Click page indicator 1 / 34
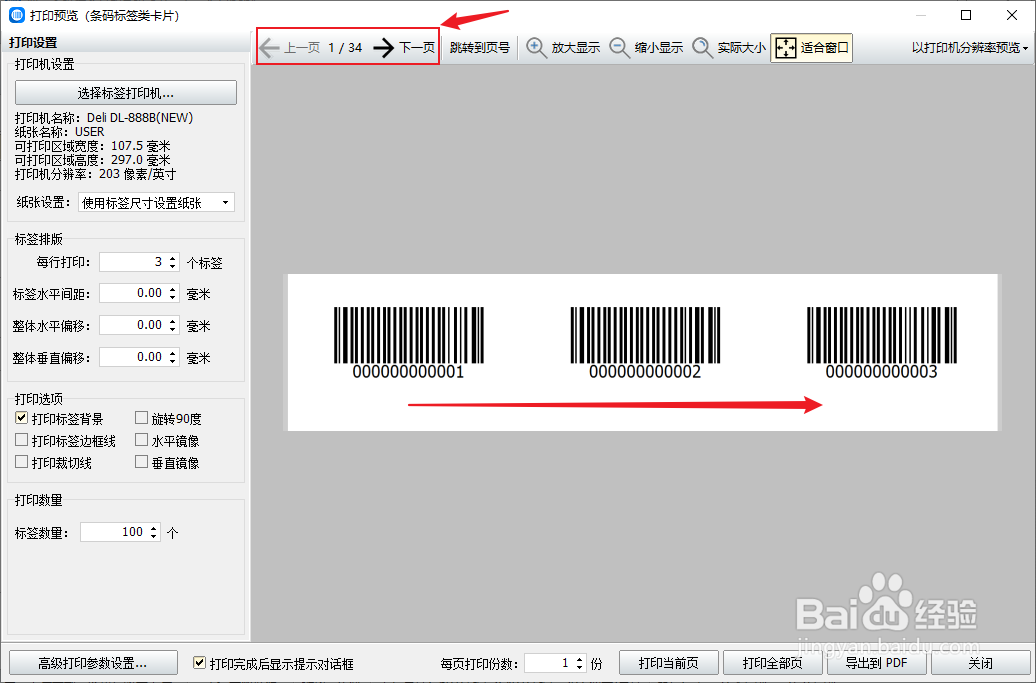Image resolution: width=1036 pixels, height=683 pixels. click(345, 48)
